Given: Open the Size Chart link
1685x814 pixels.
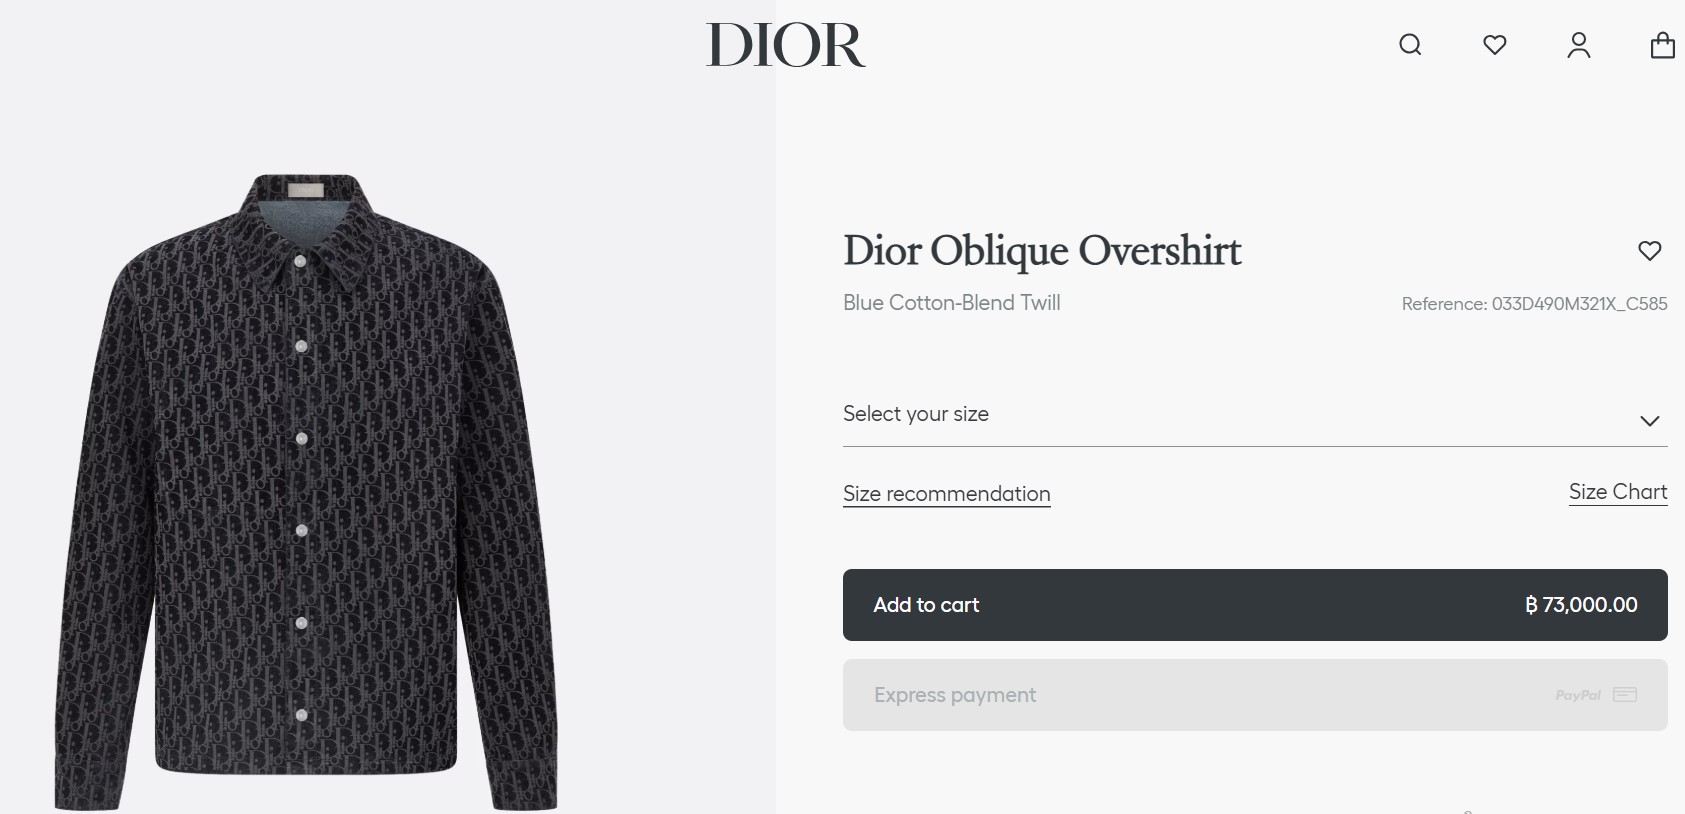Looking at the screenshot, I should pos(1618,492).
